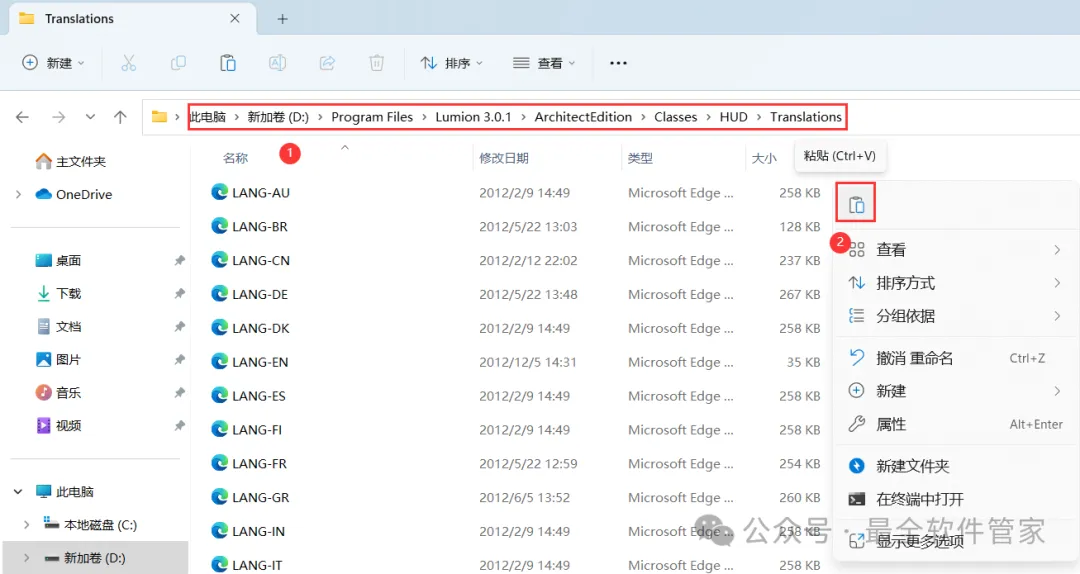Viewport: 1080px width, 574px height.
Task: Open the three-dots more options menu
Action: (619, 63)
